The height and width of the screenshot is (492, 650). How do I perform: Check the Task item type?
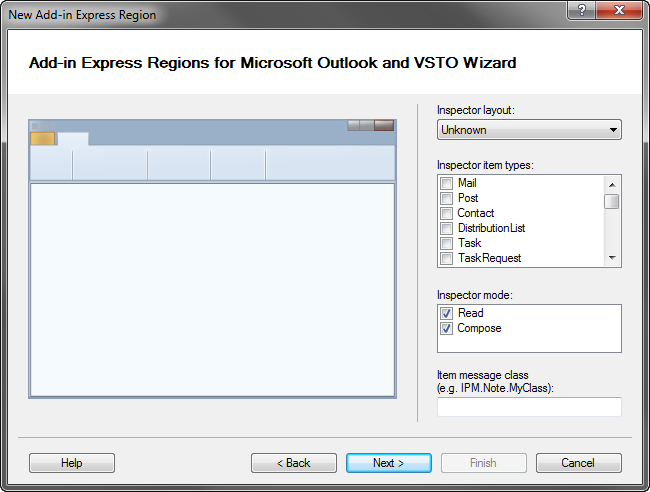coord(446,243)
